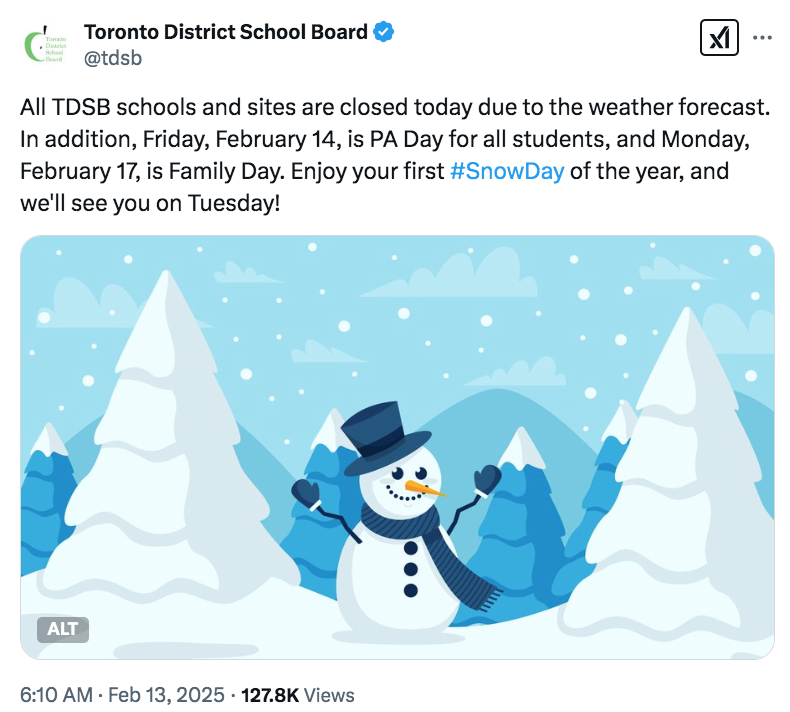The width and height of the screenshot is (790, 712).
Task: Show image description via ALT badge
Action: tap(63, 629)
